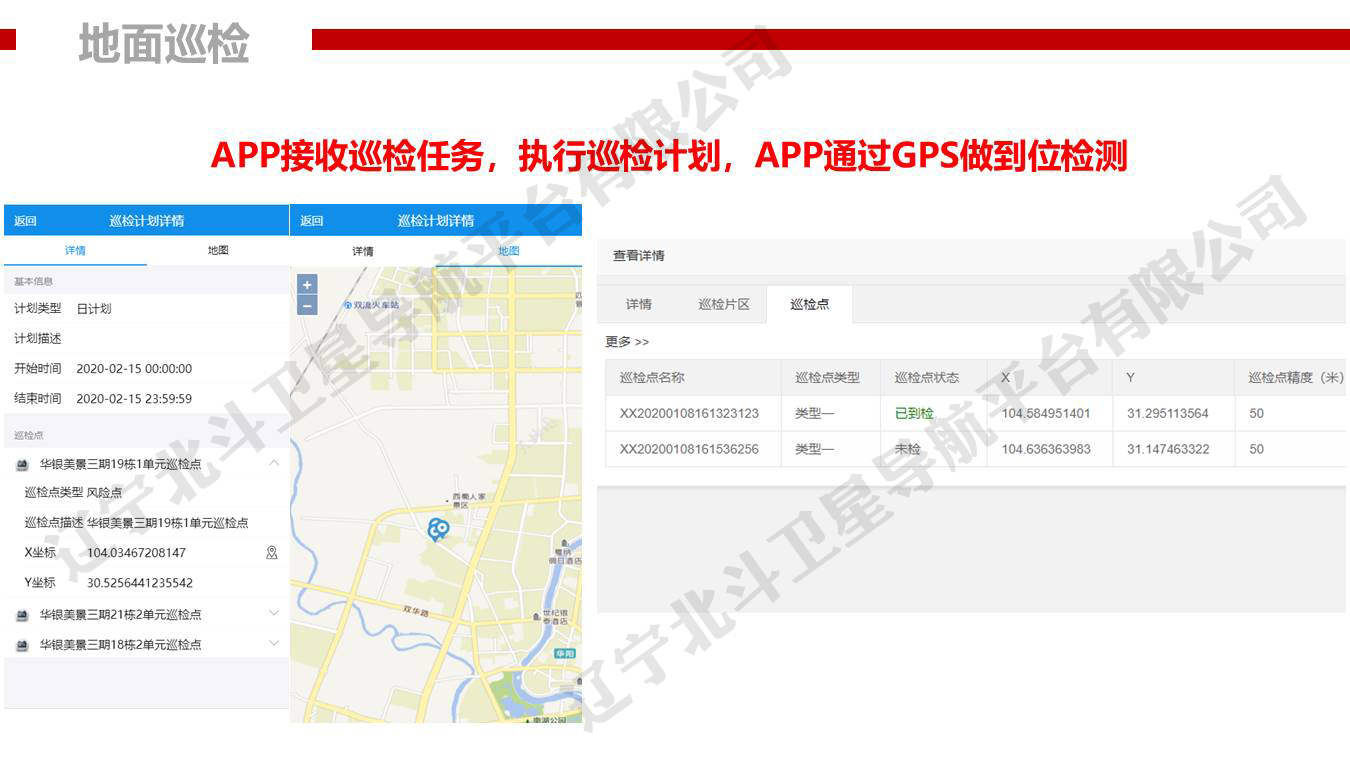Screen dimensions: 1350x759
Task: Click the 计划描述 row
Action: (x=146, y=339)
